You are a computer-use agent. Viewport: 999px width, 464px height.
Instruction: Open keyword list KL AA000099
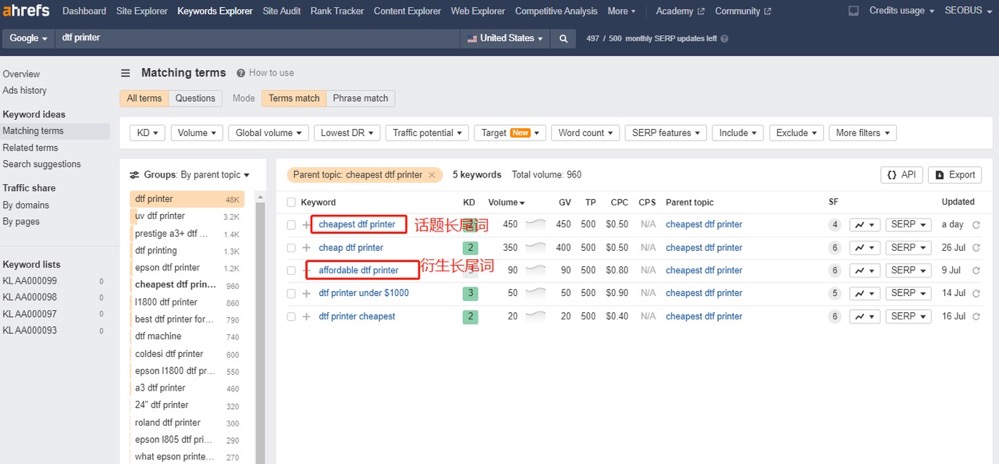tap(29, 280)
